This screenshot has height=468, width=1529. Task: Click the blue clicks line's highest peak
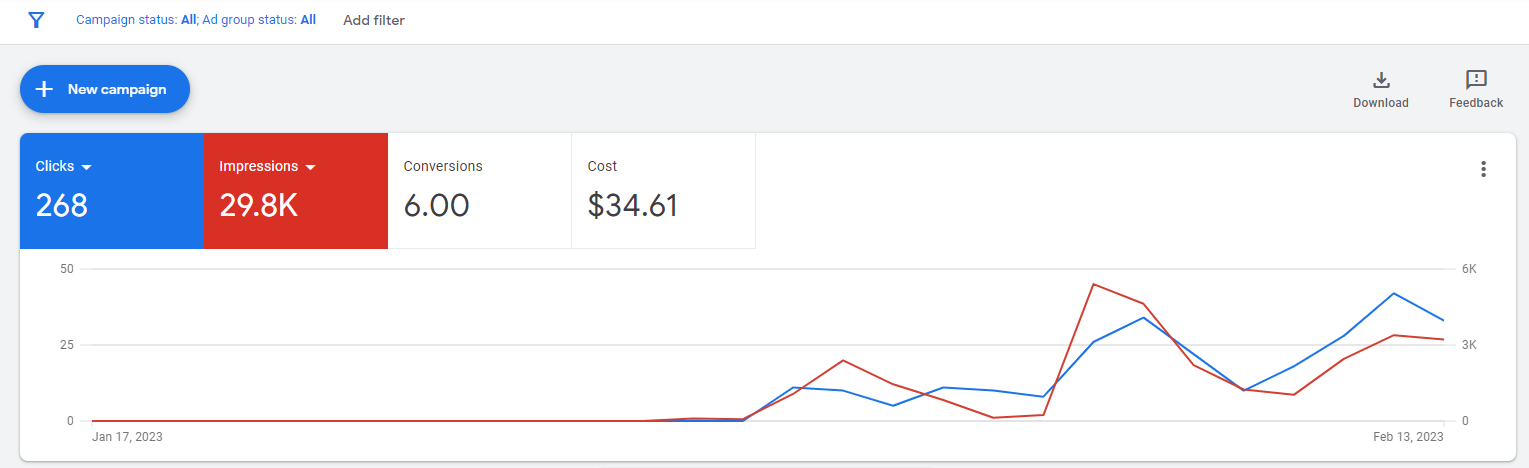click(x=1394, y=293)
